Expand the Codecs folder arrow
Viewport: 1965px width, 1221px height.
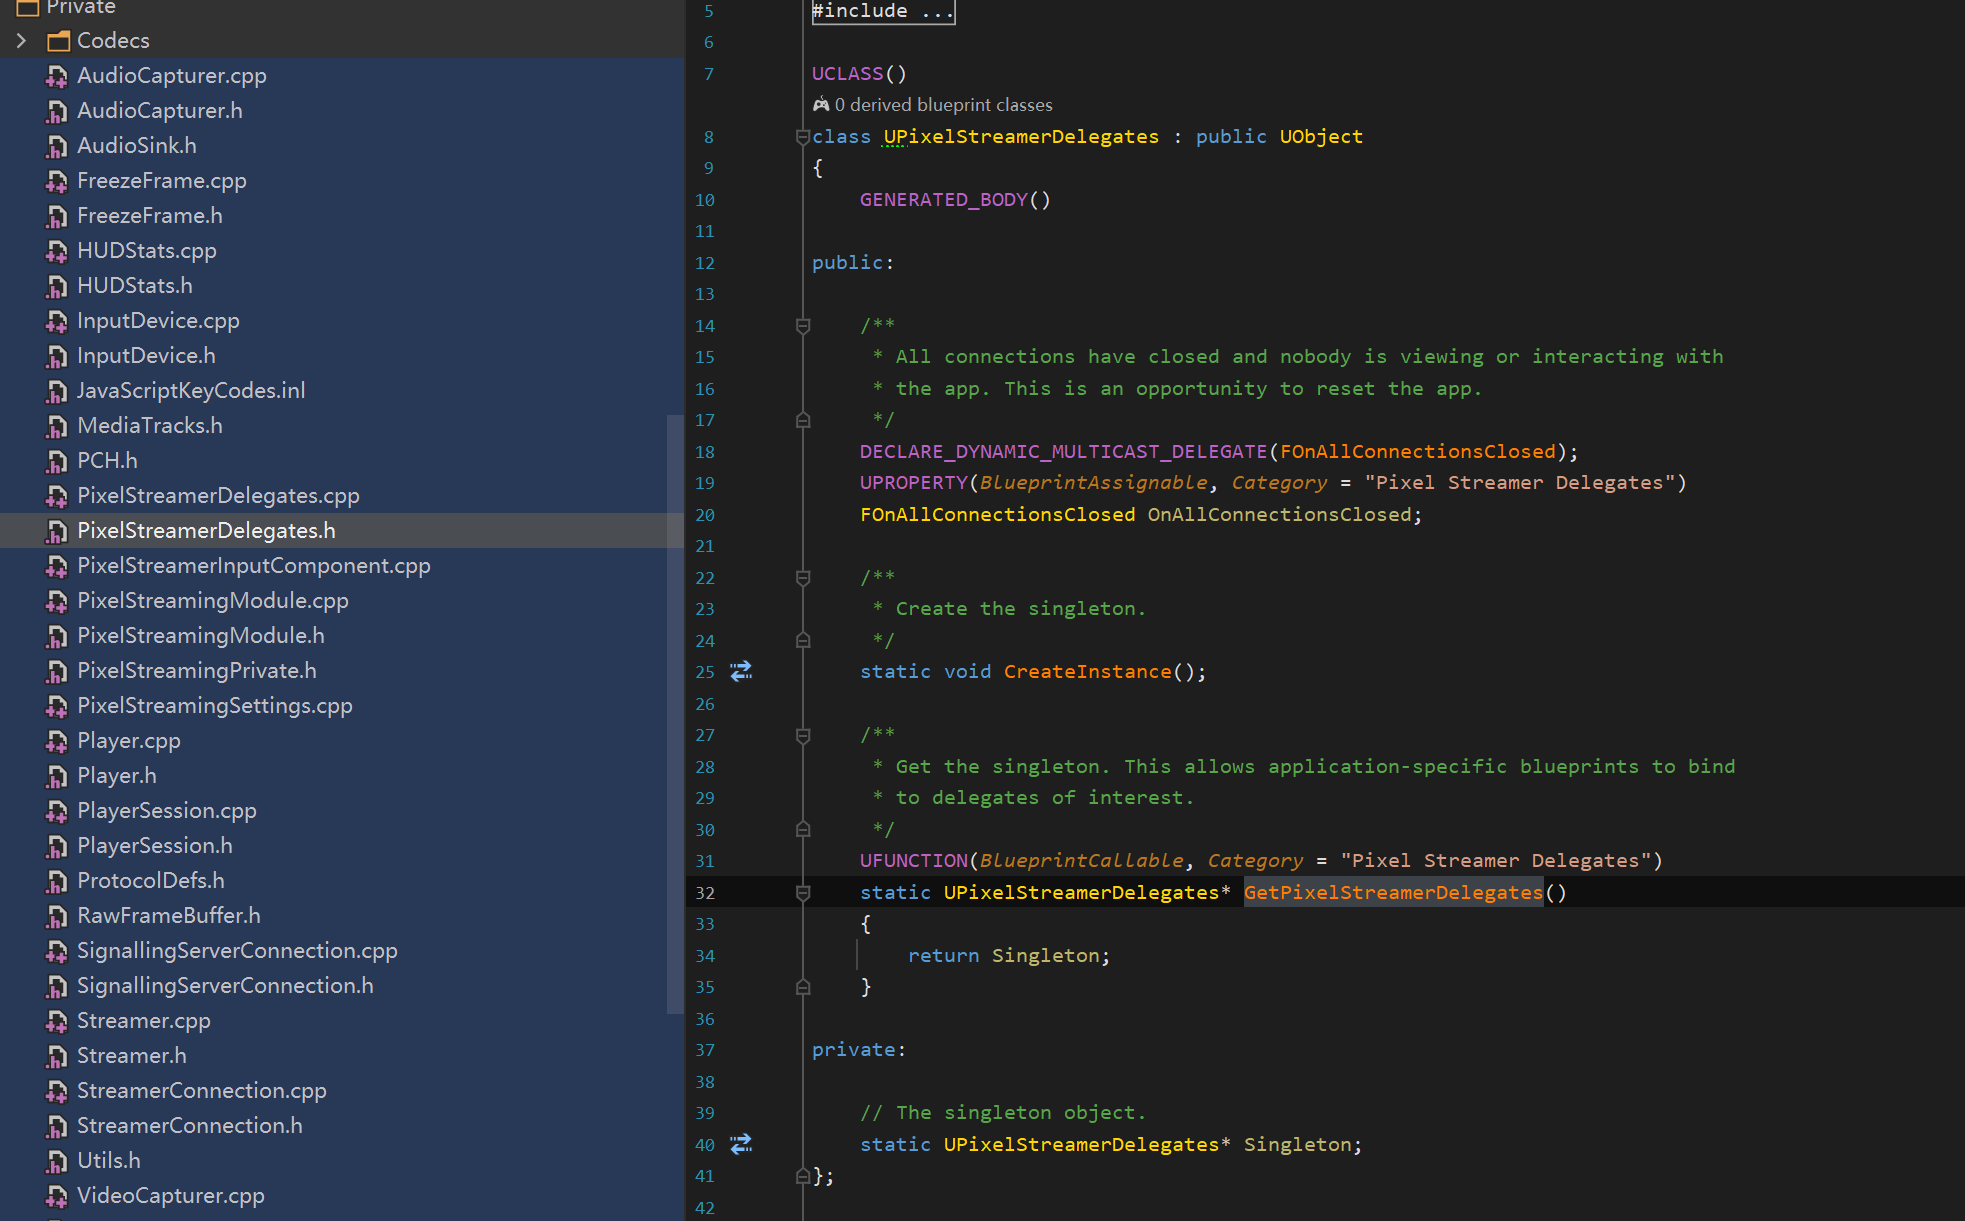[x=21, y=41]
